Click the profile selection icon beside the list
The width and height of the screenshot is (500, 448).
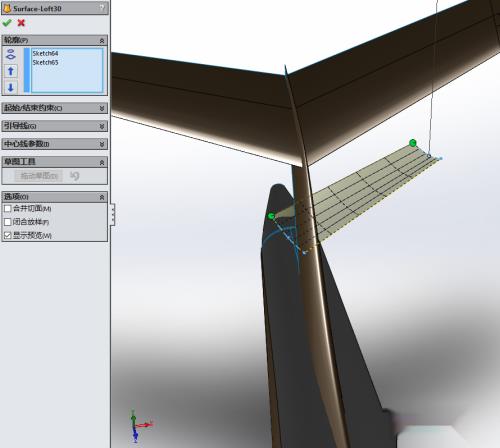(x=11, y=54)
